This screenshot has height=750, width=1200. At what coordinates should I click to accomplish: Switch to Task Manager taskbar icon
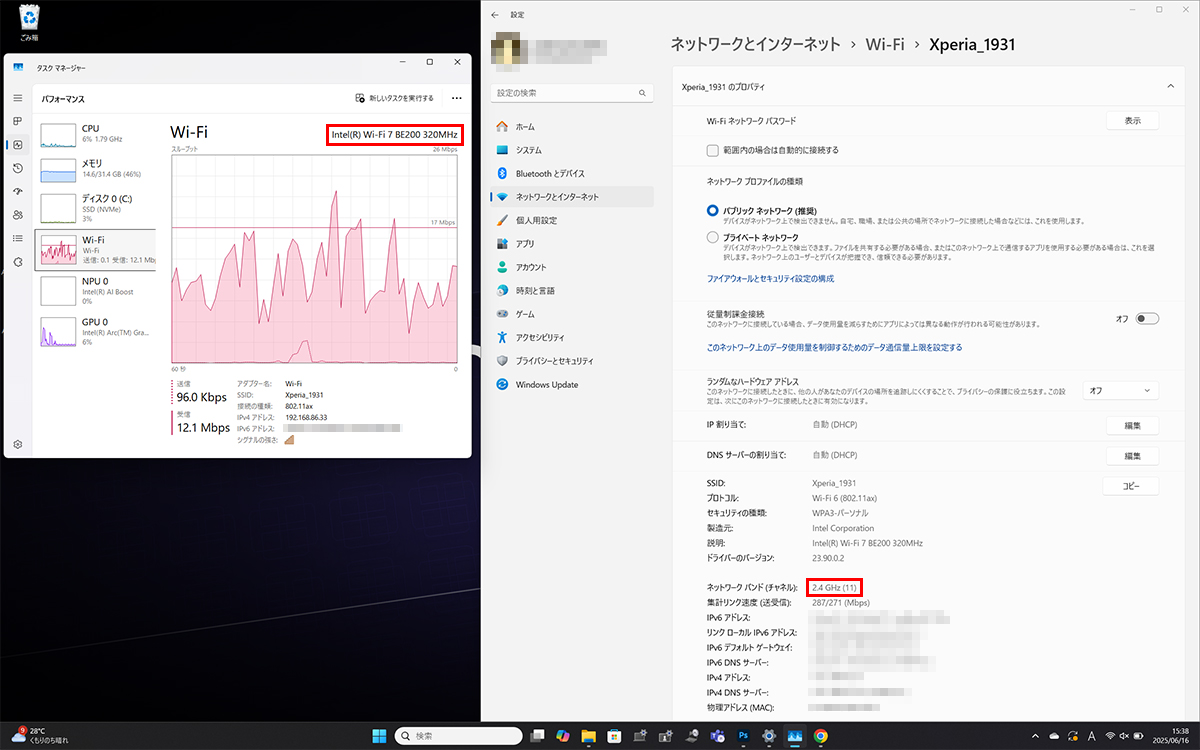794,736
